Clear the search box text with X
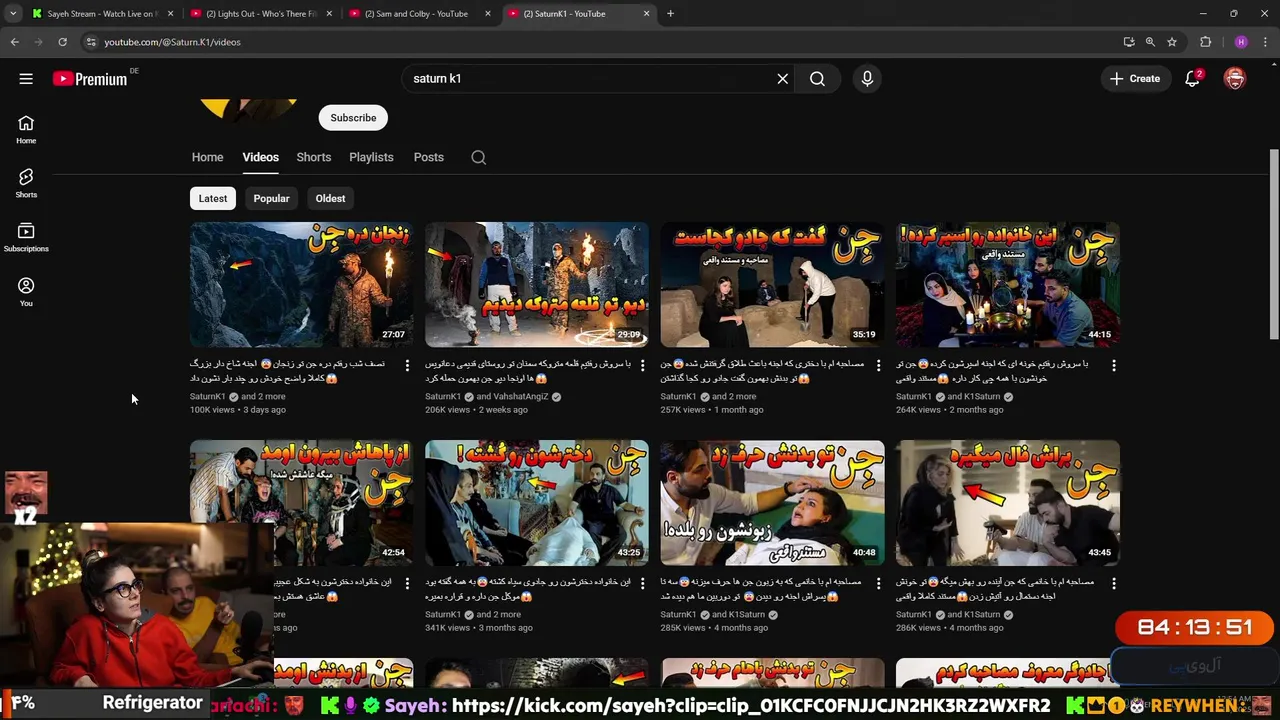 tap(783, 79)
